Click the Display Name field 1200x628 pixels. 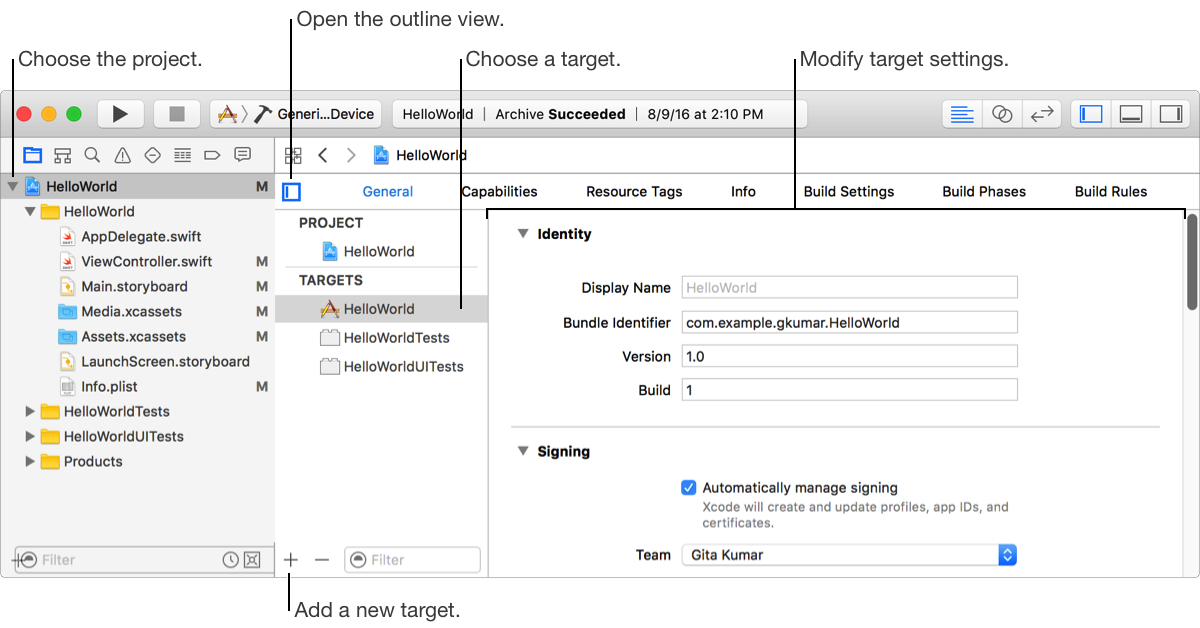[850, 287]
